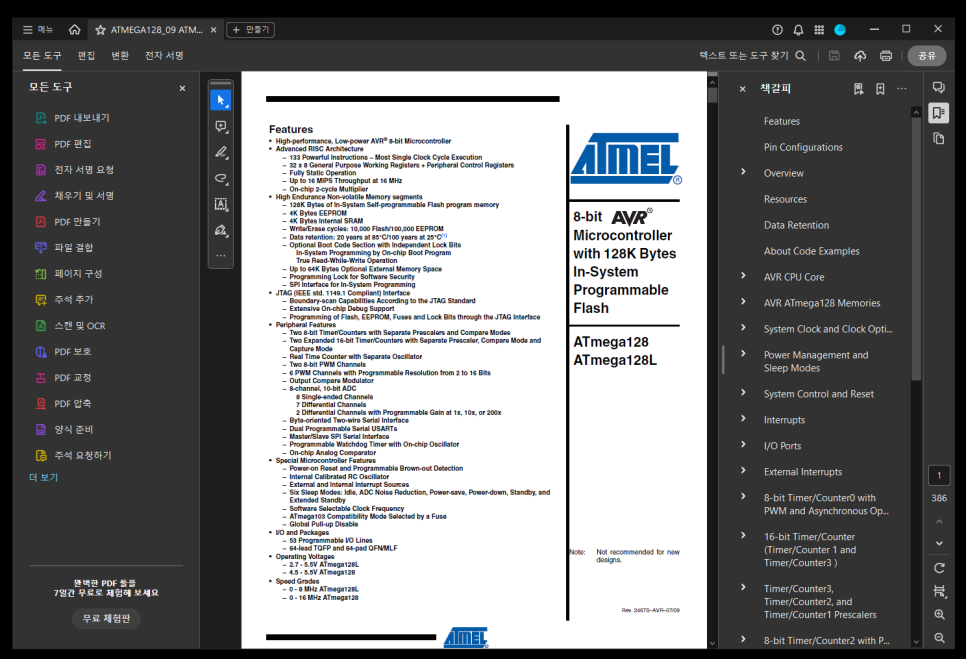Expand the Overview bookmark
This screenshot has width=966, height=659.
(x=743, y=172)
